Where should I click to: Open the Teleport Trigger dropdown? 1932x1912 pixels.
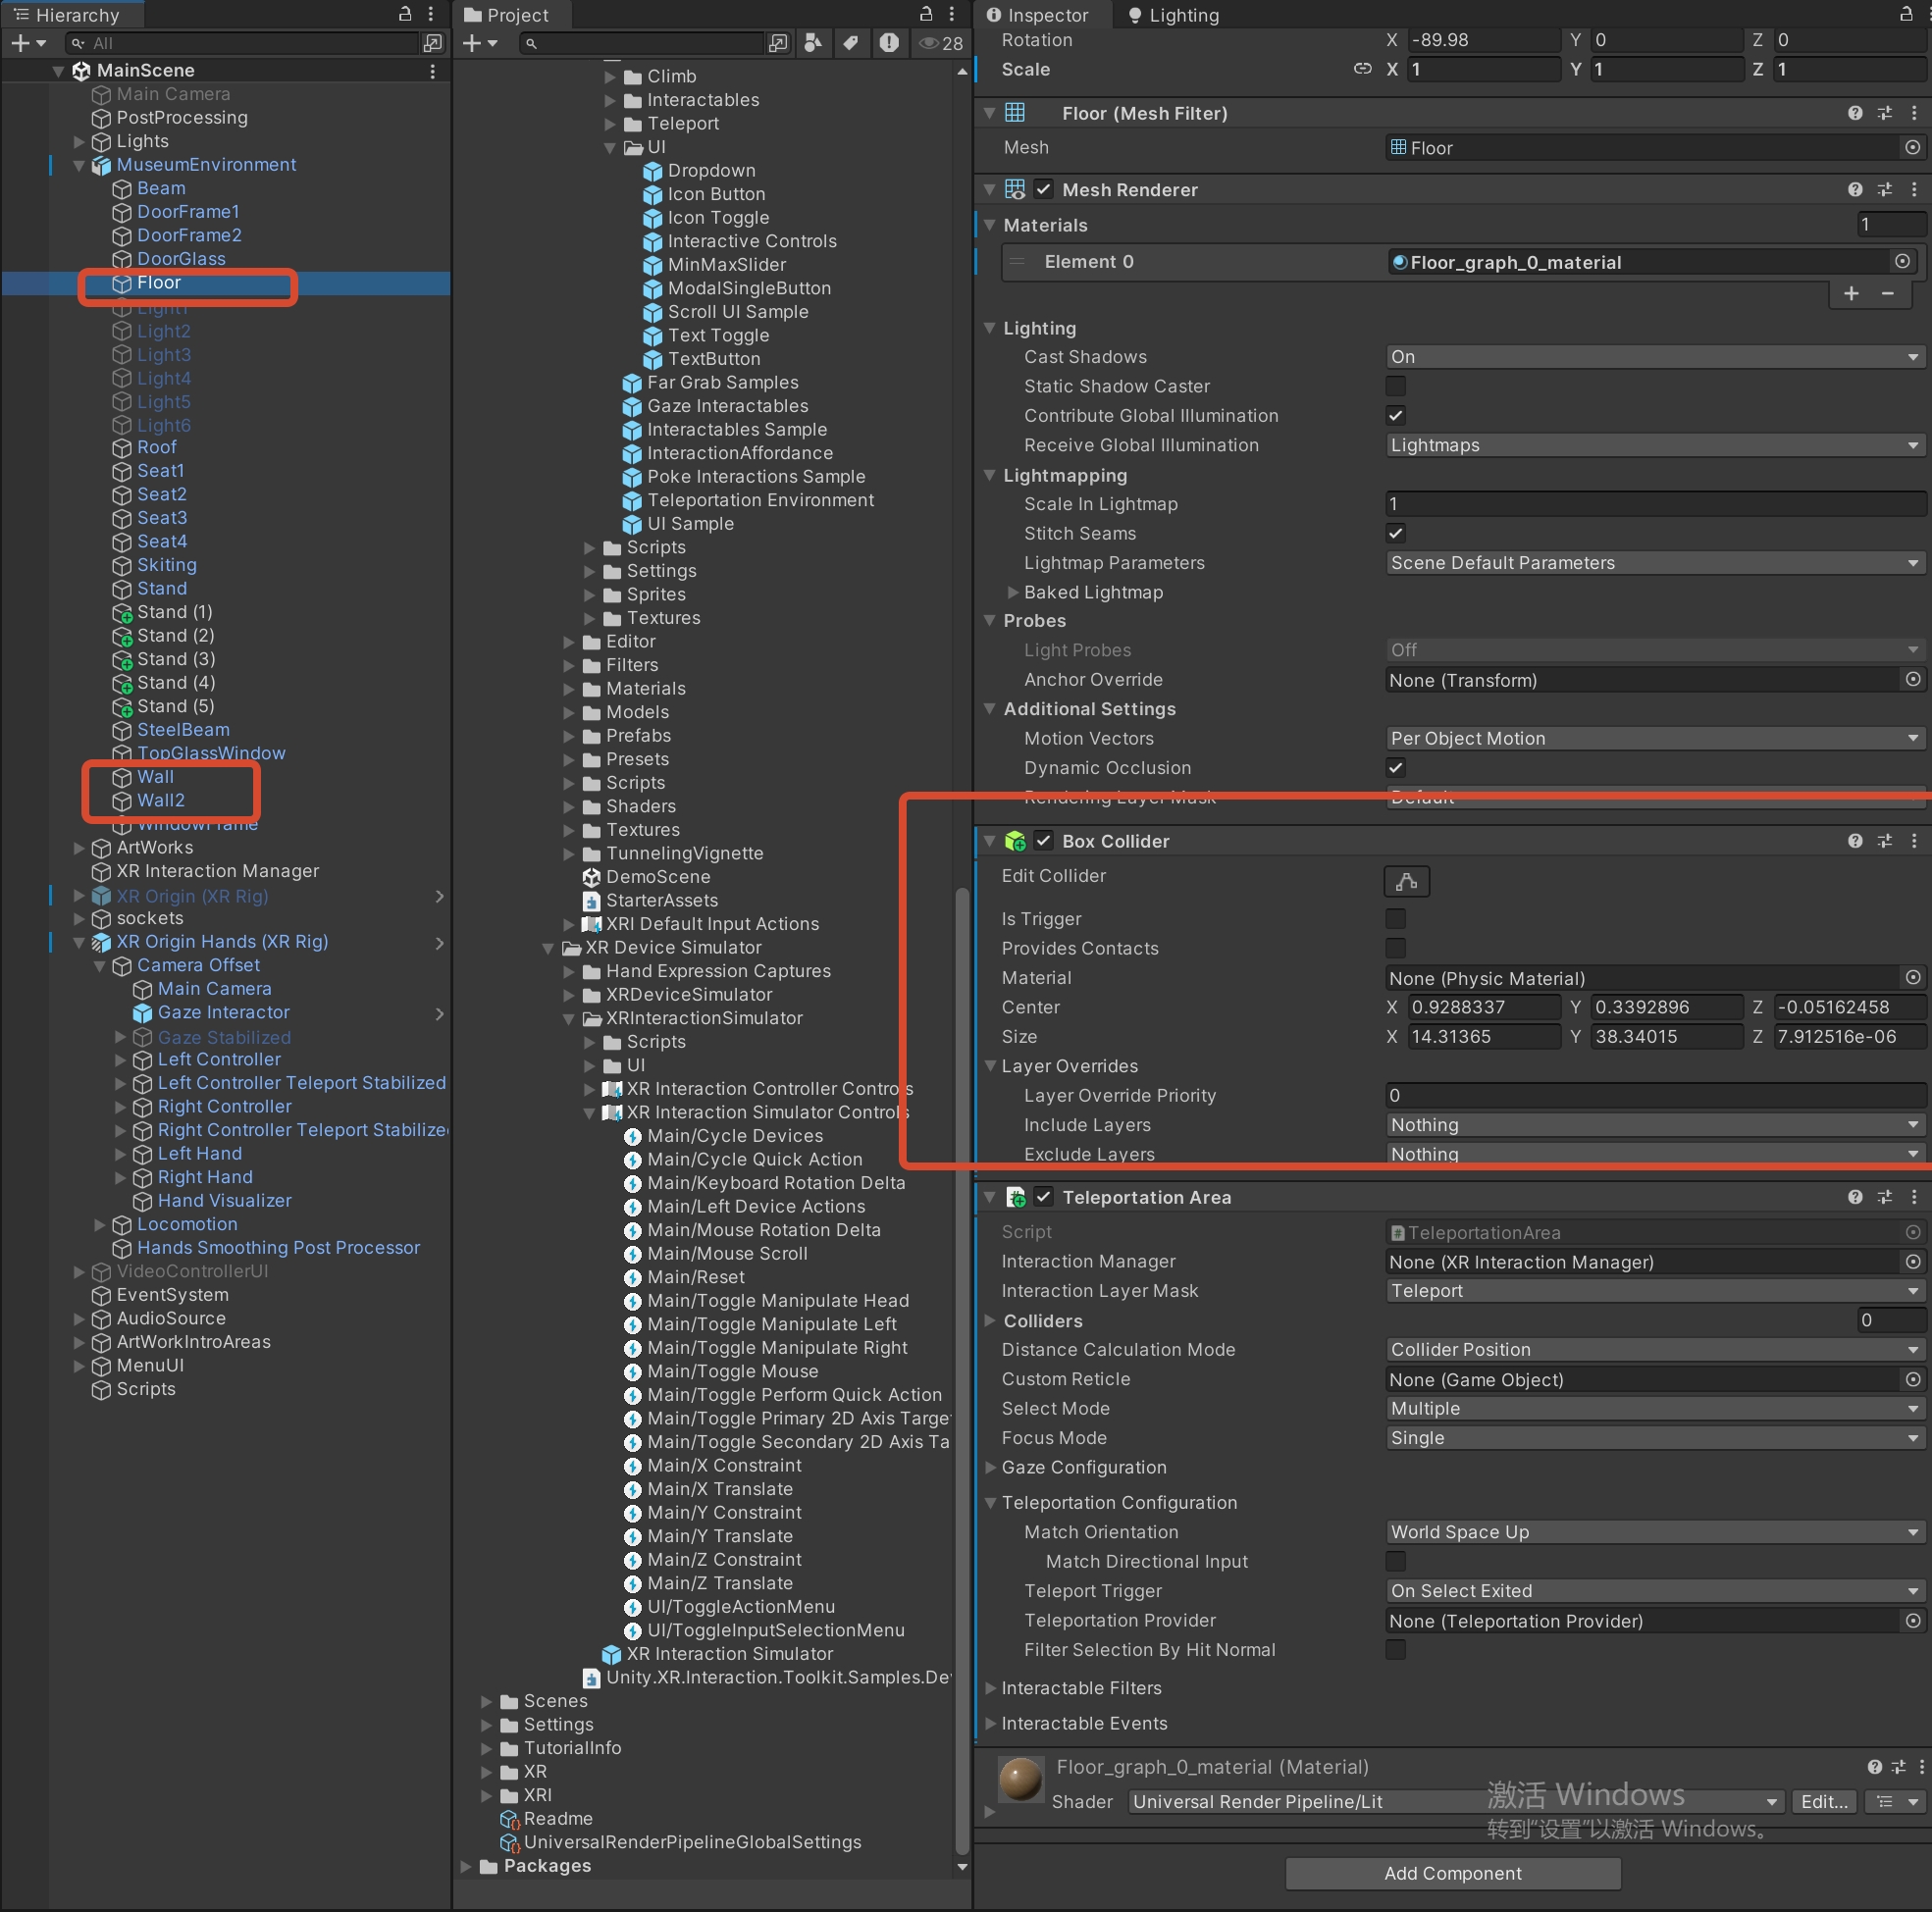(x=1654, y=1590)
